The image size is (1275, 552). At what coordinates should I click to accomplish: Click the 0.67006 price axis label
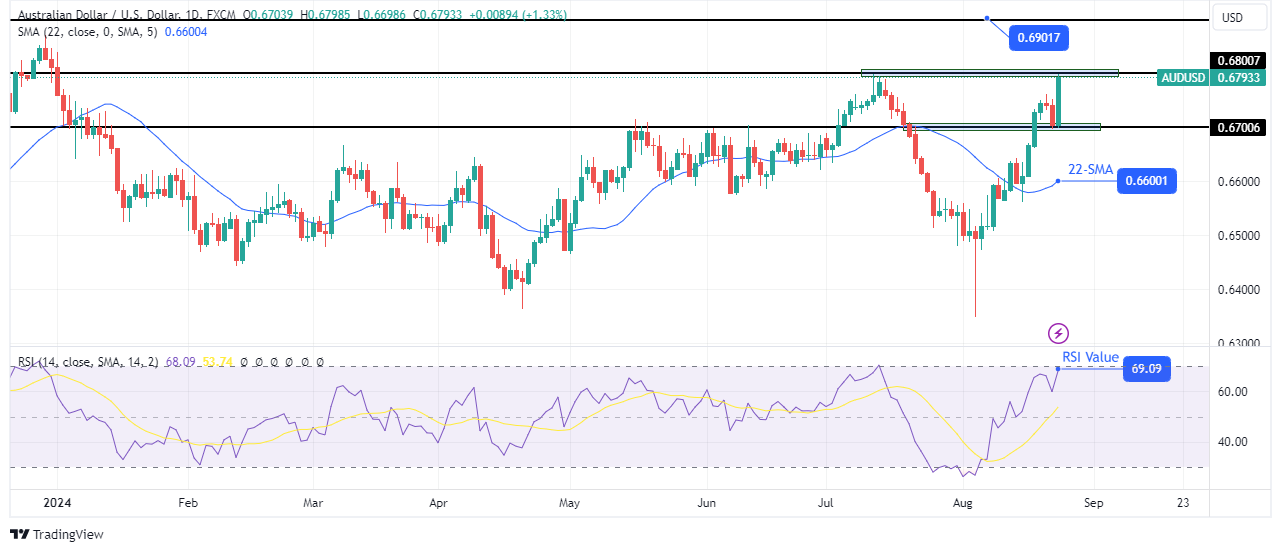[x=1237, y=127]
